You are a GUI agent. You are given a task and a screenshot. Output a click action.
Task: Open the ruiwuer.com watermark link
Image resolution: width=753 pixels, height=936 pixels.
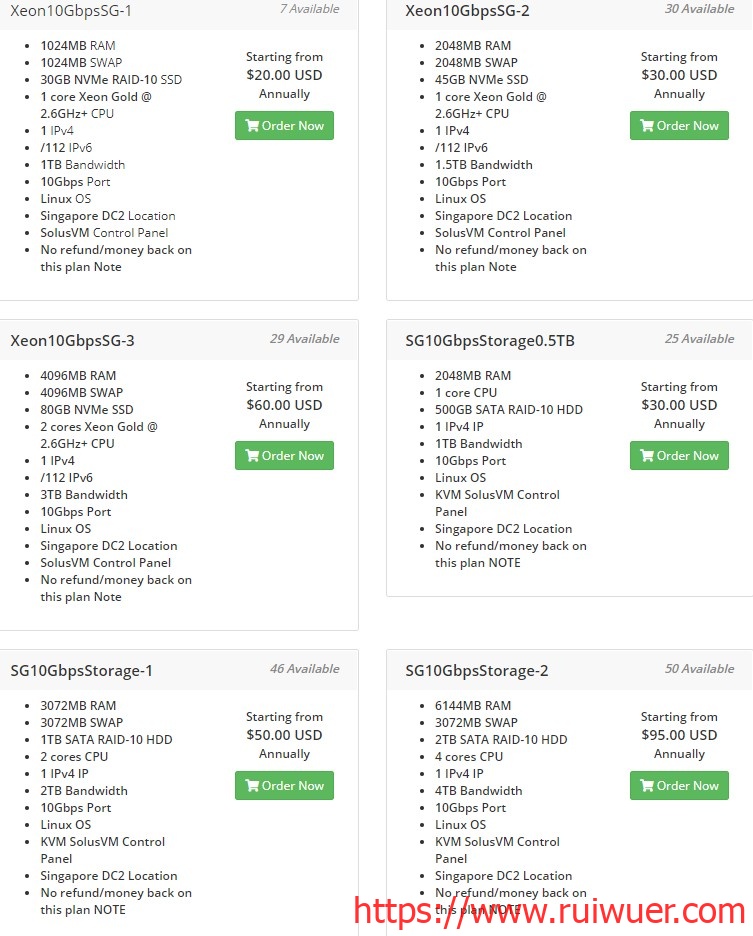[550, 911]
